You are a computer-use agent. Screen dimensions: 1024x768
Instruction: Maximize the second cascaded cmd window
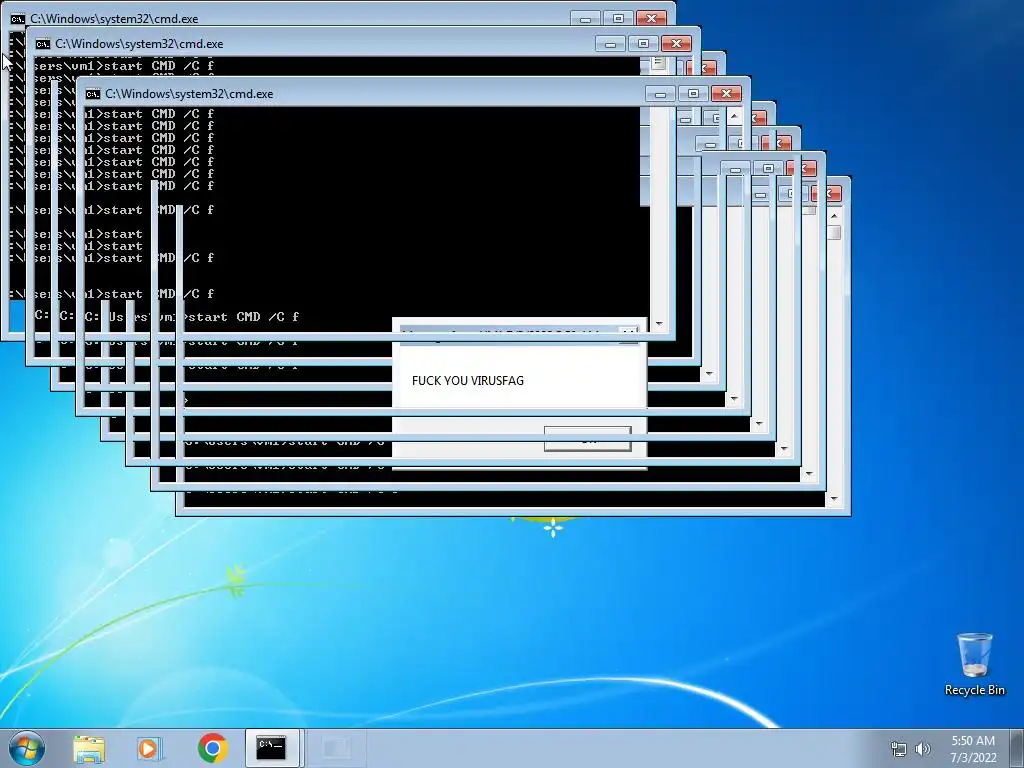click(643, 44)
